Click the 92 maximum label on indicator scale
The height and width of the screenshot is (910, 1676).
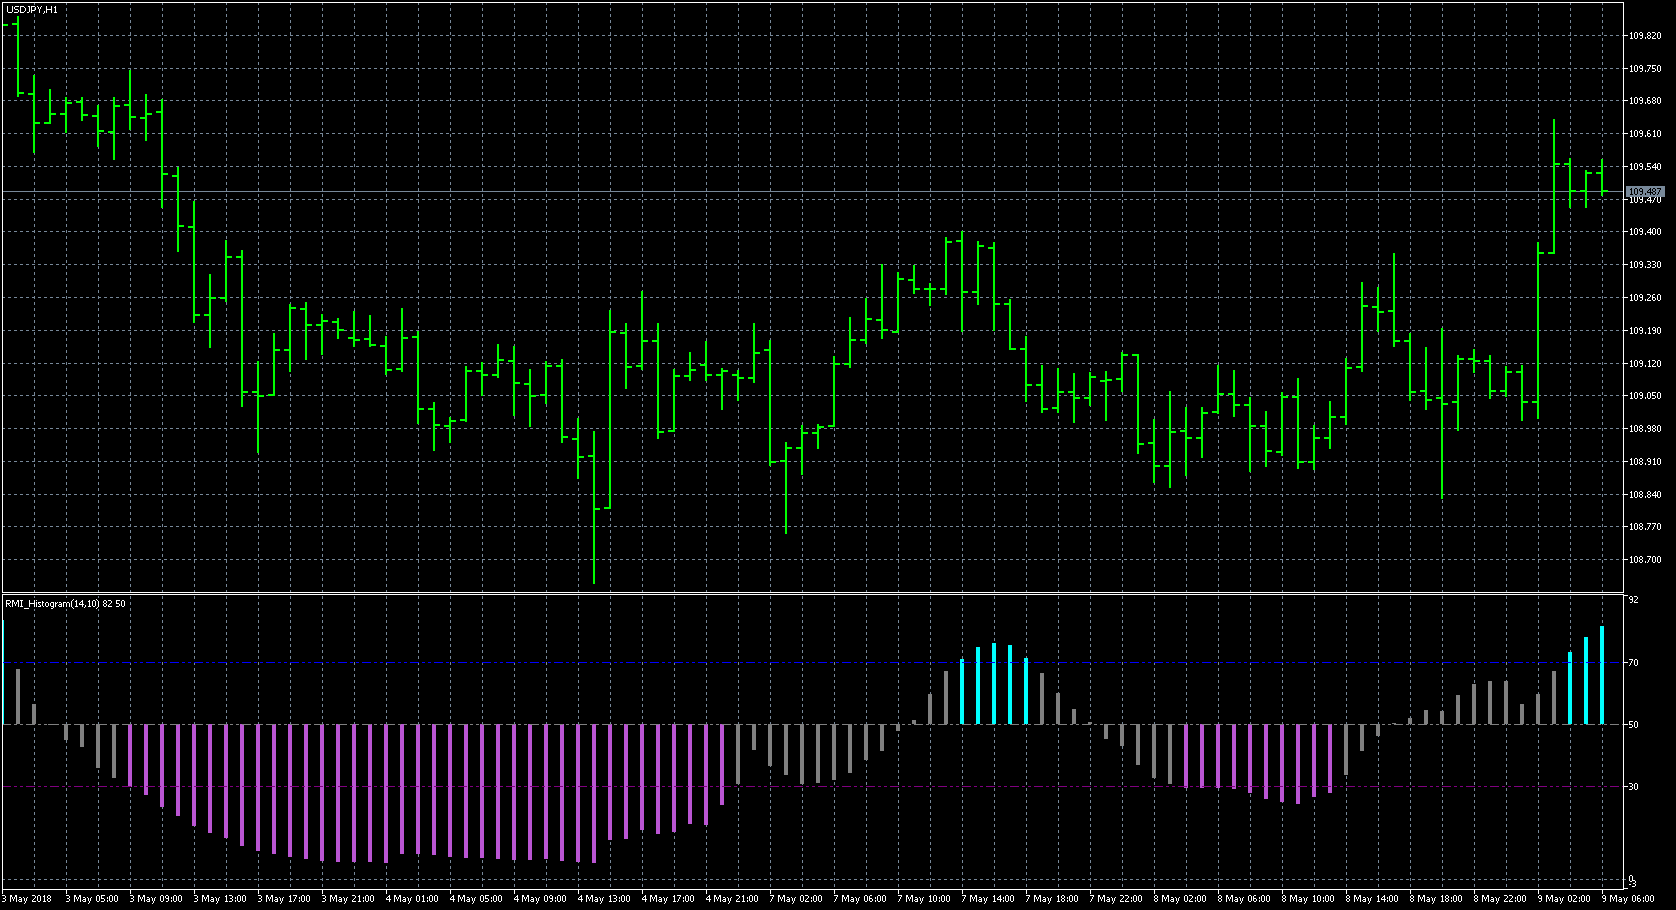(x=1633, y=600)
